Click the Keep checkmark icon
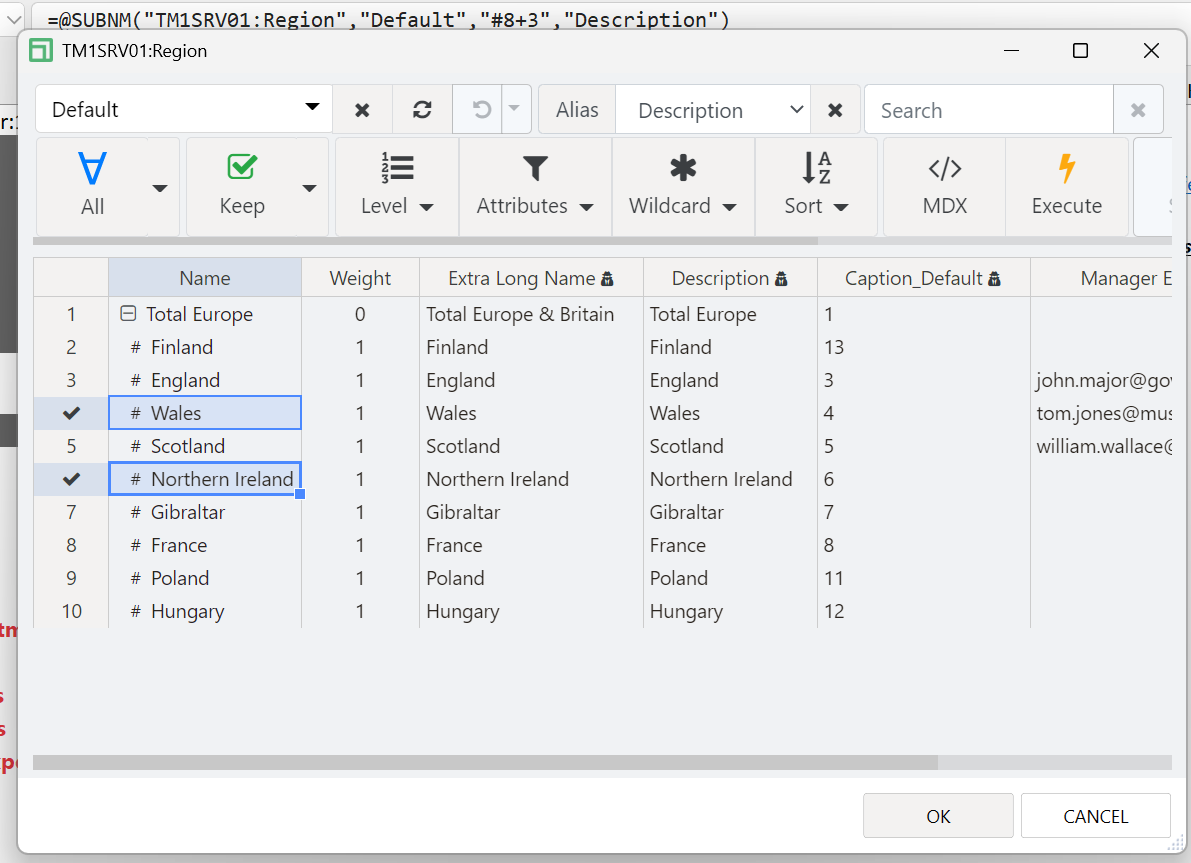This screenshot has height=863, width=1191. click(242, 167)
